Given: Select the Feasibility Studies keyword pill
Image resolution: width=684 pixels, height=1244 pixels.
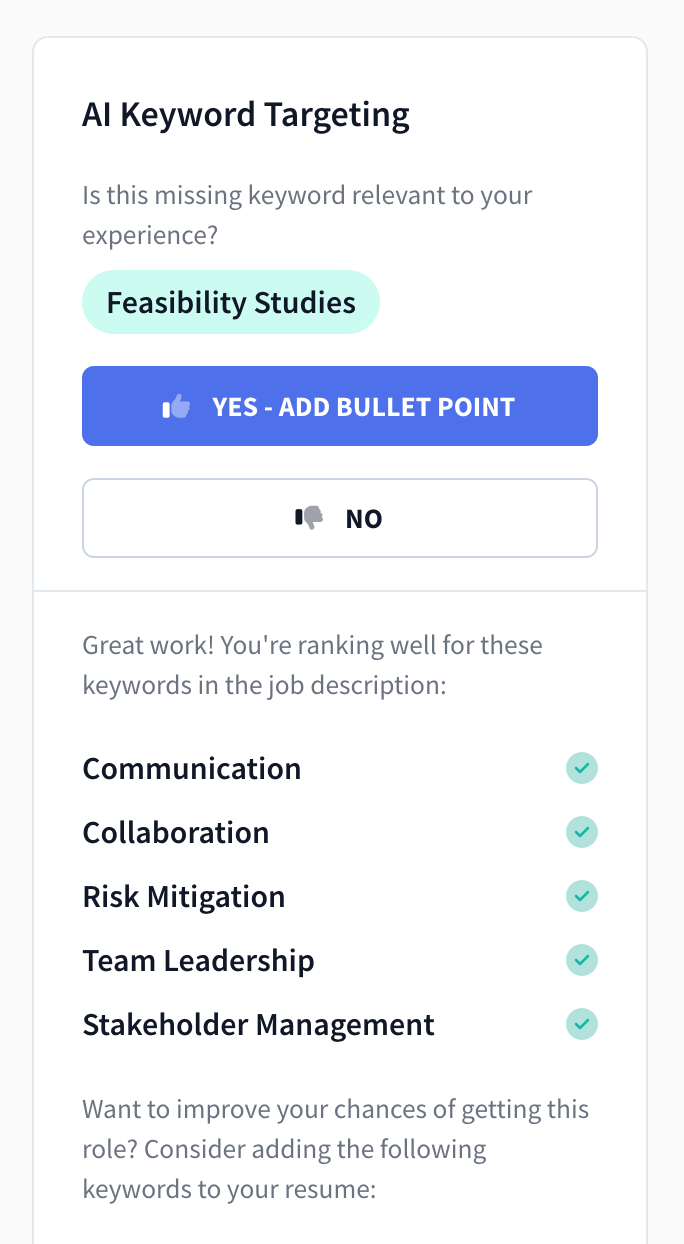Looking at the screenshot, I should [231, 302].
